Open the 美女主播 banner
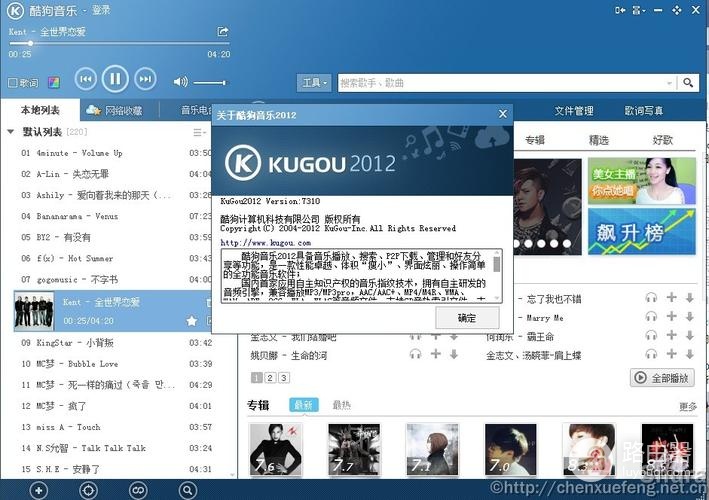709x500 pixels. click(x=642, y=181)
